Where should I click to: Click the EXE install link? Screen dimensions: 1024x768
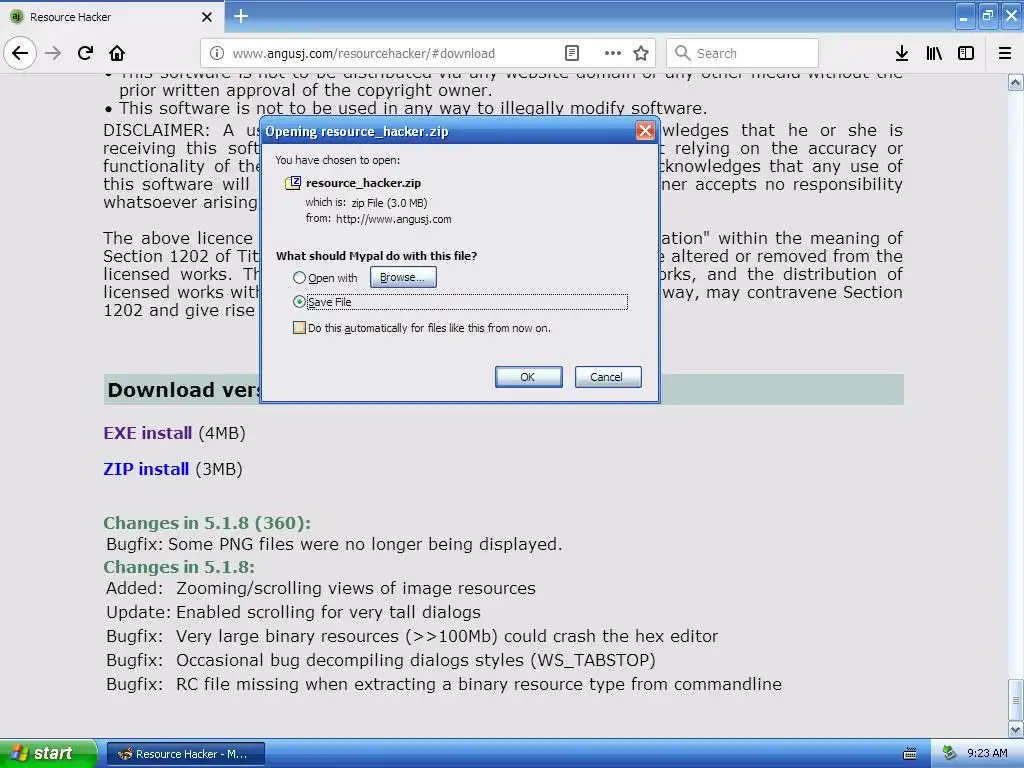(148, 433)
